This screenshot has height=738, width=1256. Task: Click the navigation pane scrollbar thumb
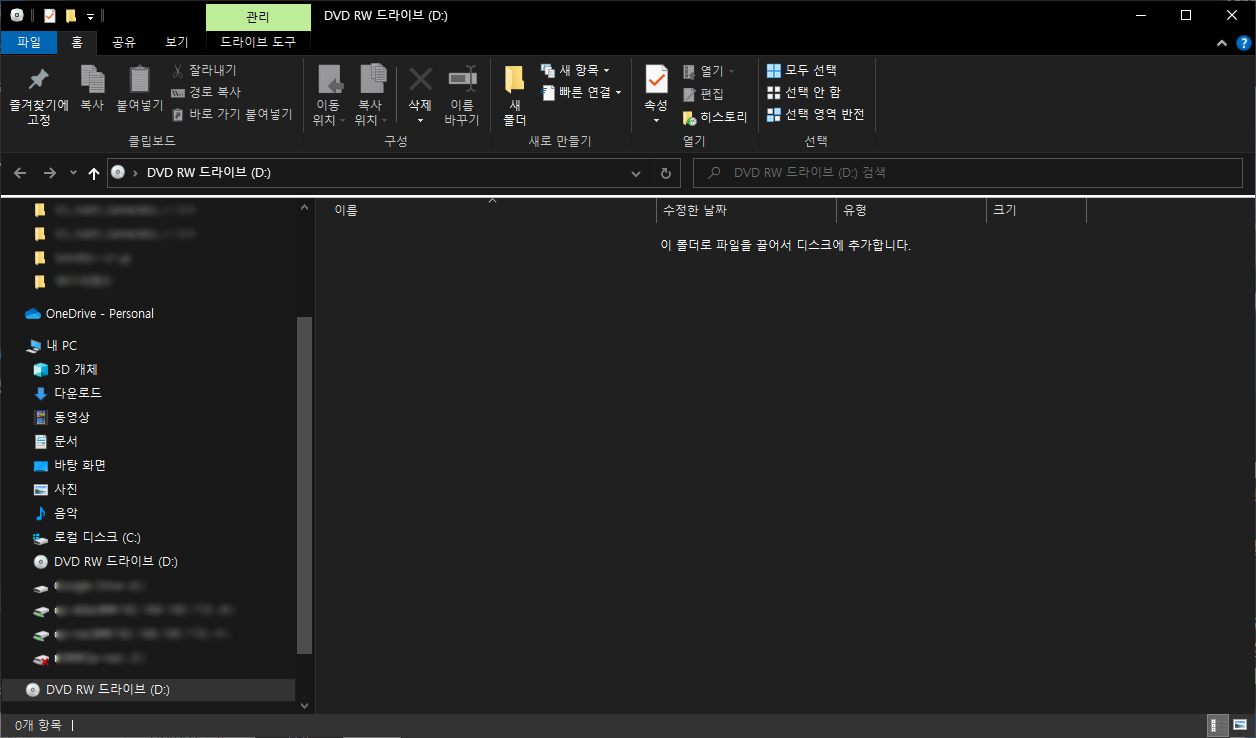click(305, 485)
